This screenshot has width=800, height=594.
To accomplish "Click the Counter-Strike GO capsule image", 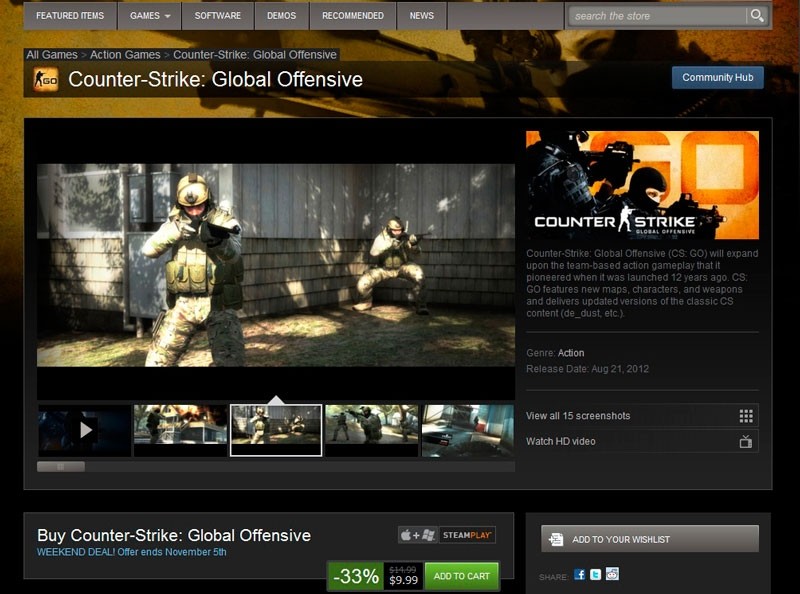I will (x=642, y=185).
